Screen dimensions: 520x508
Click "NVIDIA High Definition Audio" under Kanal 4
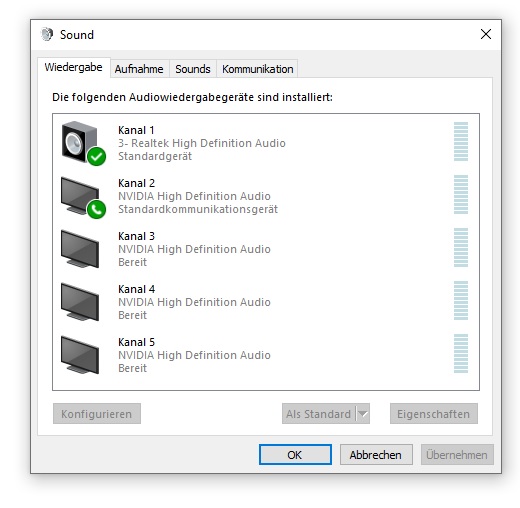tap(194, 302)
